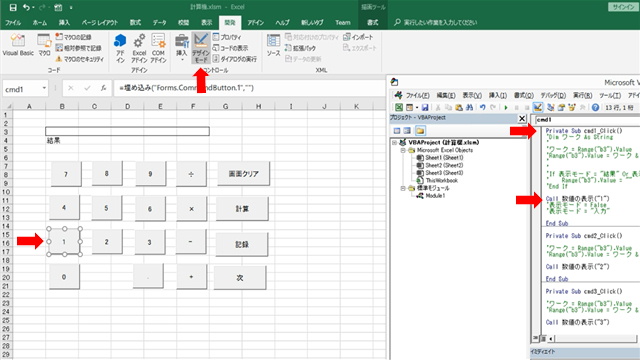
Task: Open the 書式 (Format) drawing tools tab
Action: click(372, 22)
